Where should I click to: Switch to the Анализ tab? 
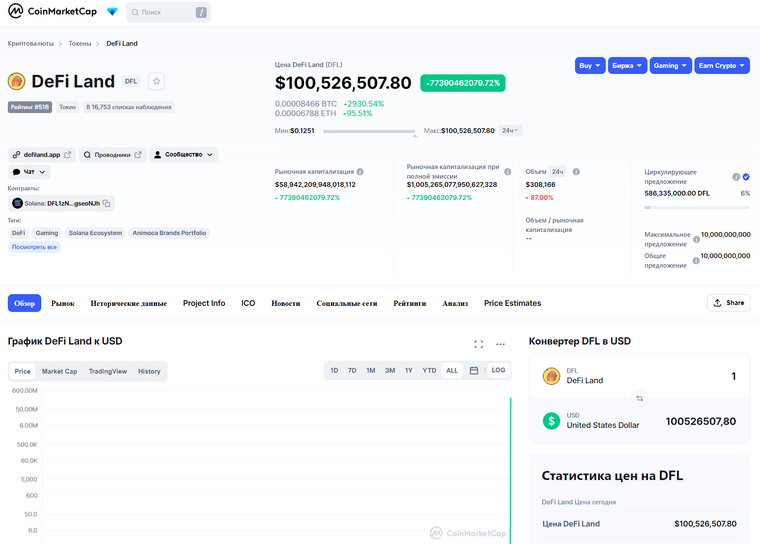(x=455, y=304)
